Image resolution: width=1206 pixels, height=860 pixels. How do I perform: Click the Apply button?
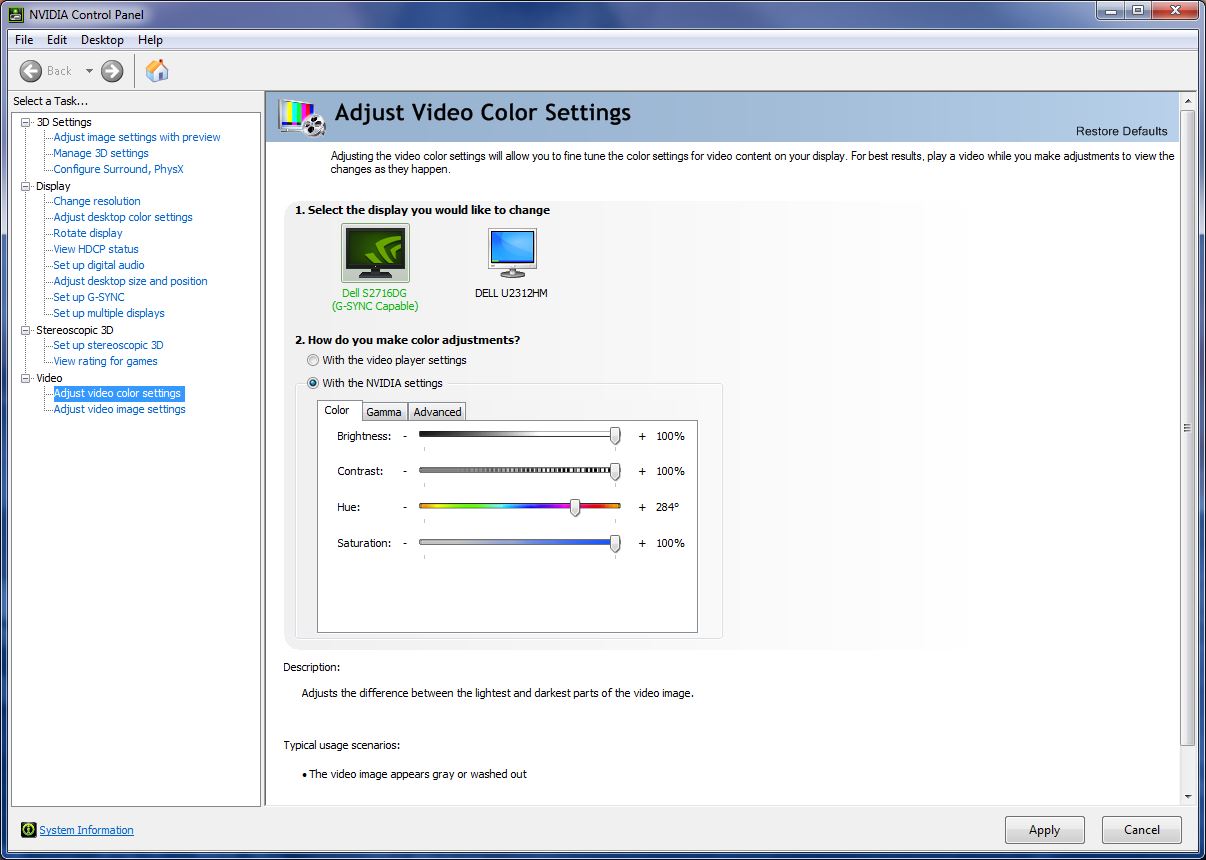pyautogui.click(x=1044, y=830)
